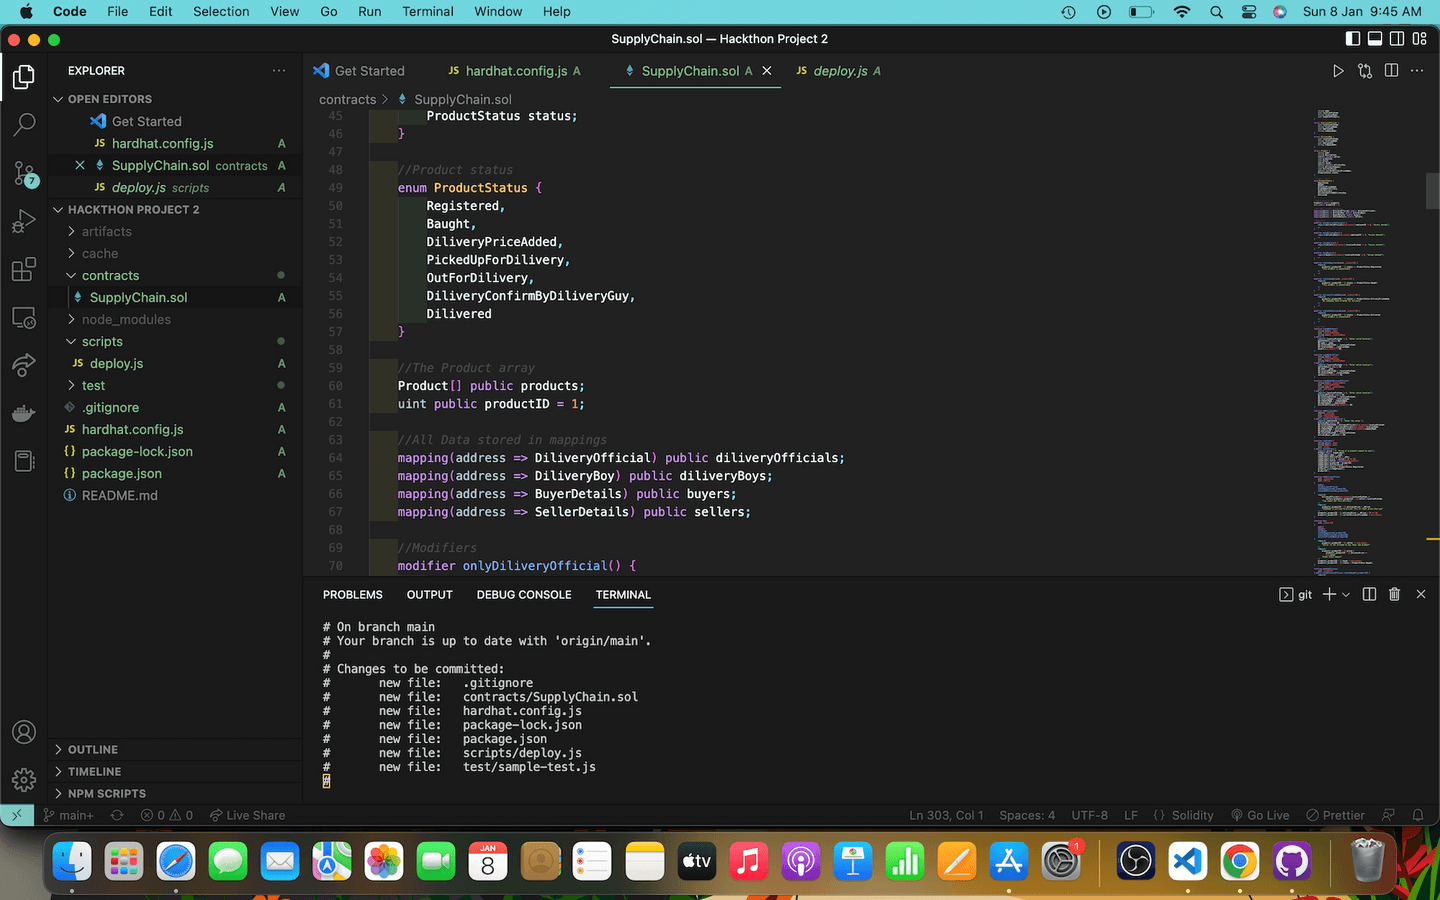
Task: Synchronize changes icon in status bar
Action: 117,815
